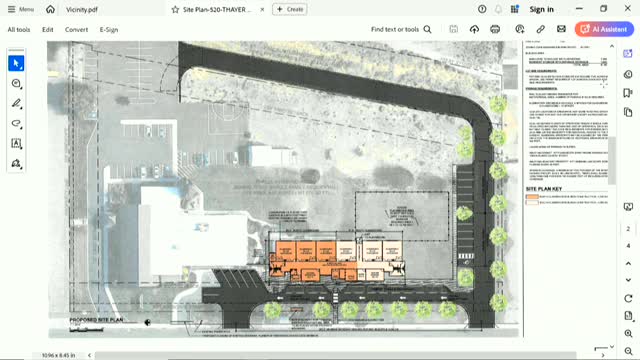640x360 pixels.
Task: Rotate the page view
Action: (628, 298)
